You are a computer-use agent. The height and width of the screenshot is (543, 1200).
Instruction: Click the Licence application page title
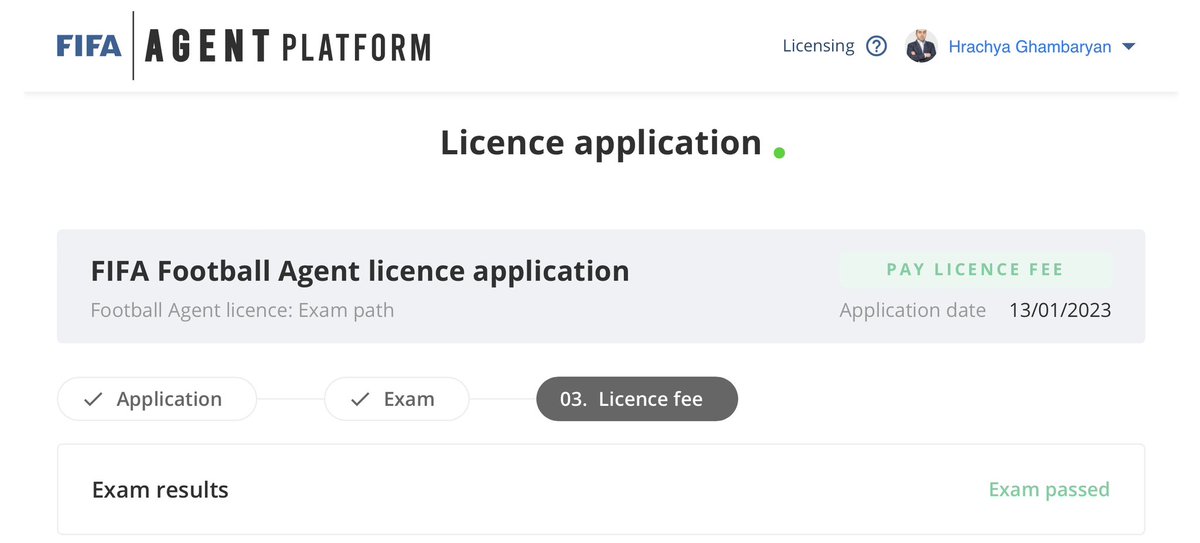click(601, 142)
